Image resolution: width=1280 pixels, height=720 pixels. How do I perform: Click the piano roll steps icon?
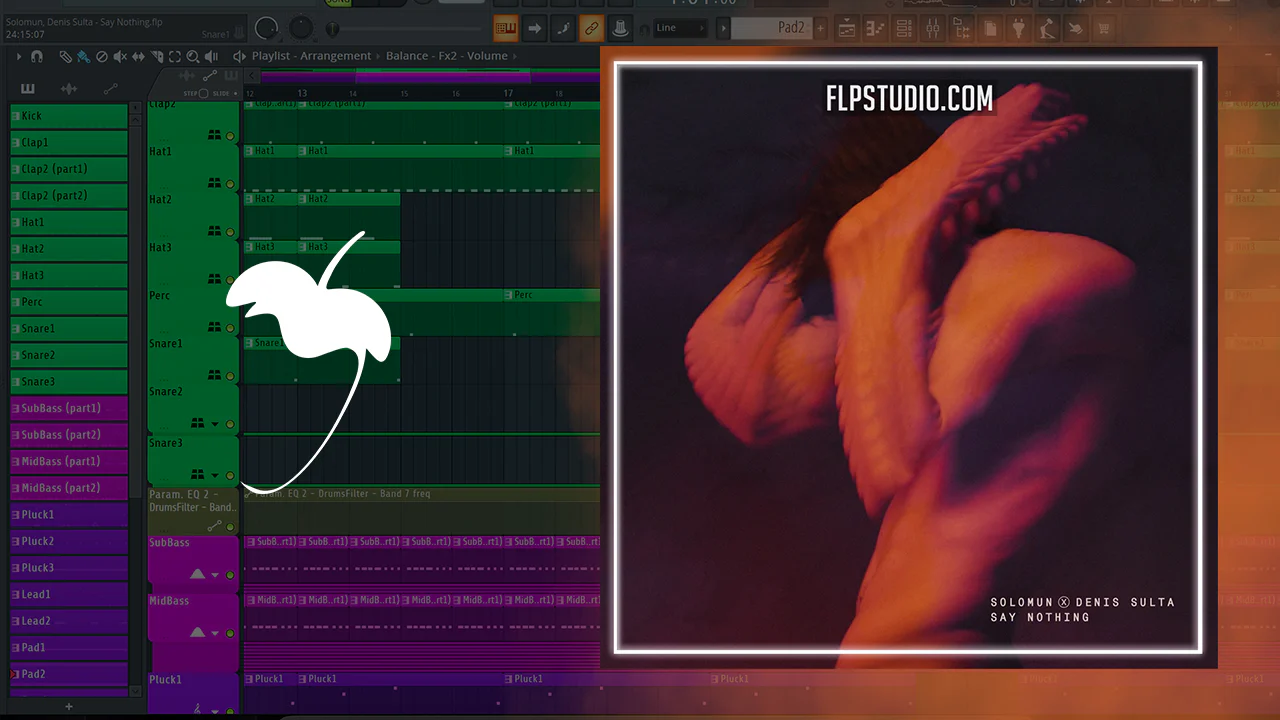click(875, 28)
